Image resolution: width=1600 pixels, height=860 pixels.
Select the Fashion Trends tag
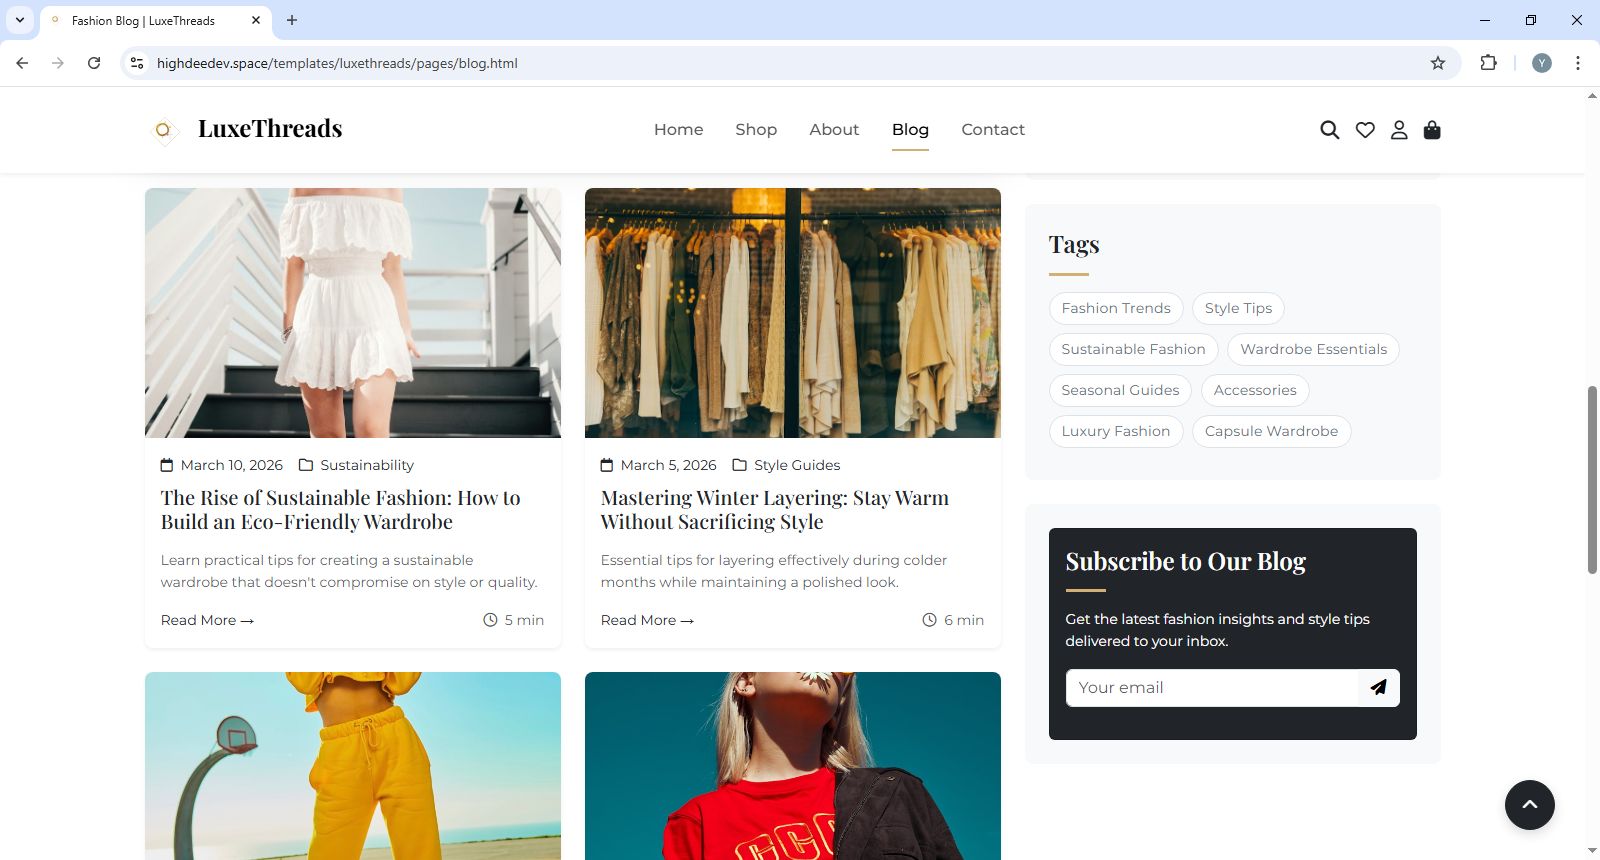[x=1116, y=309]
